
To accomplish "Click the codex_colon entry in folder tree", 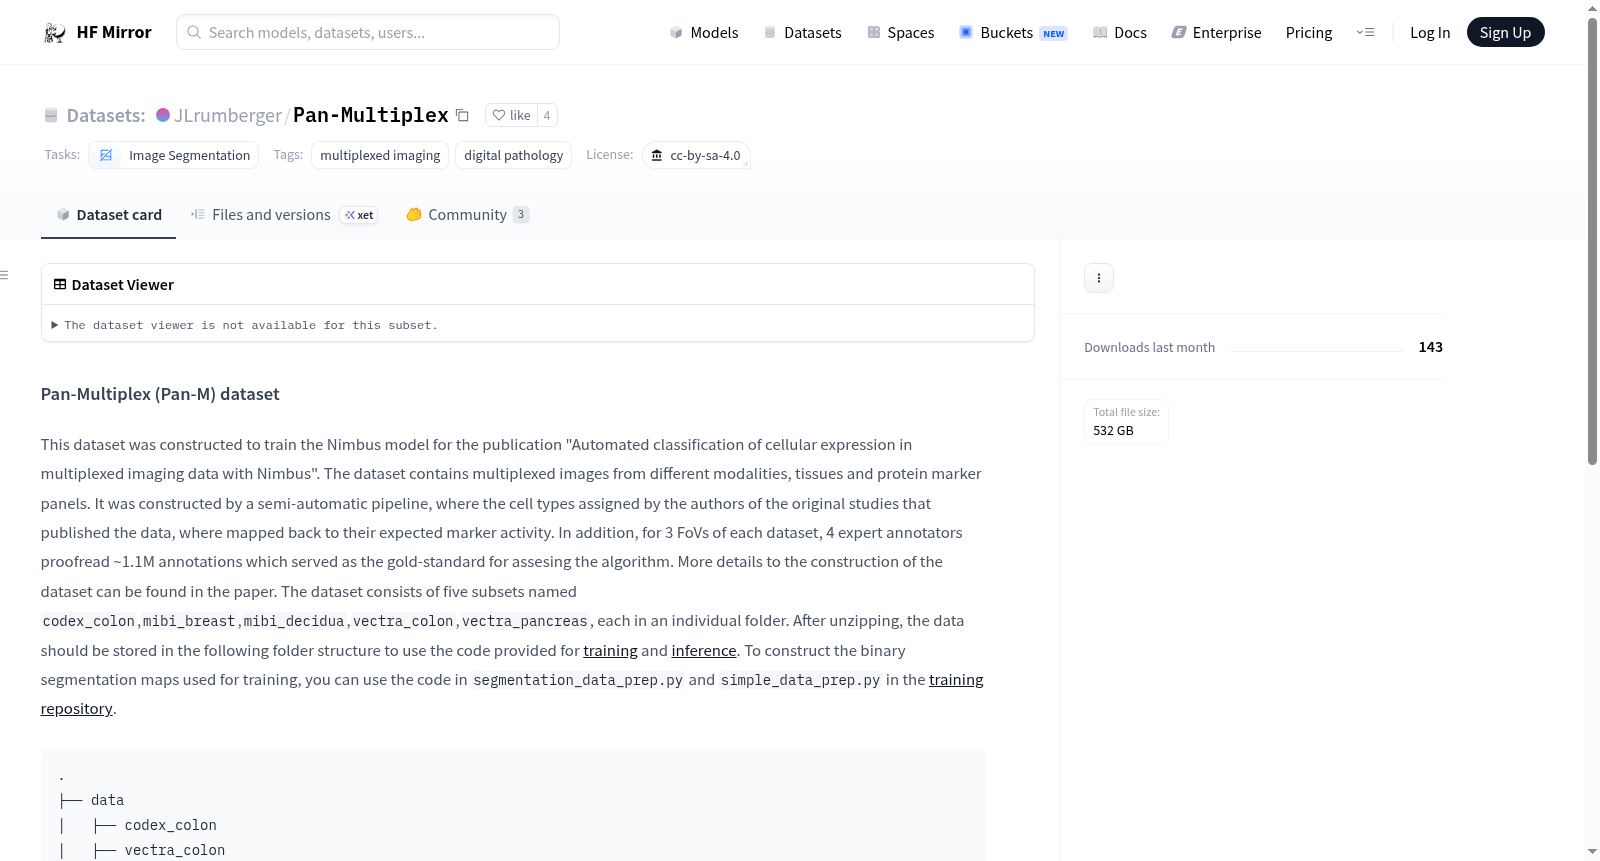I will coord(171,825).
